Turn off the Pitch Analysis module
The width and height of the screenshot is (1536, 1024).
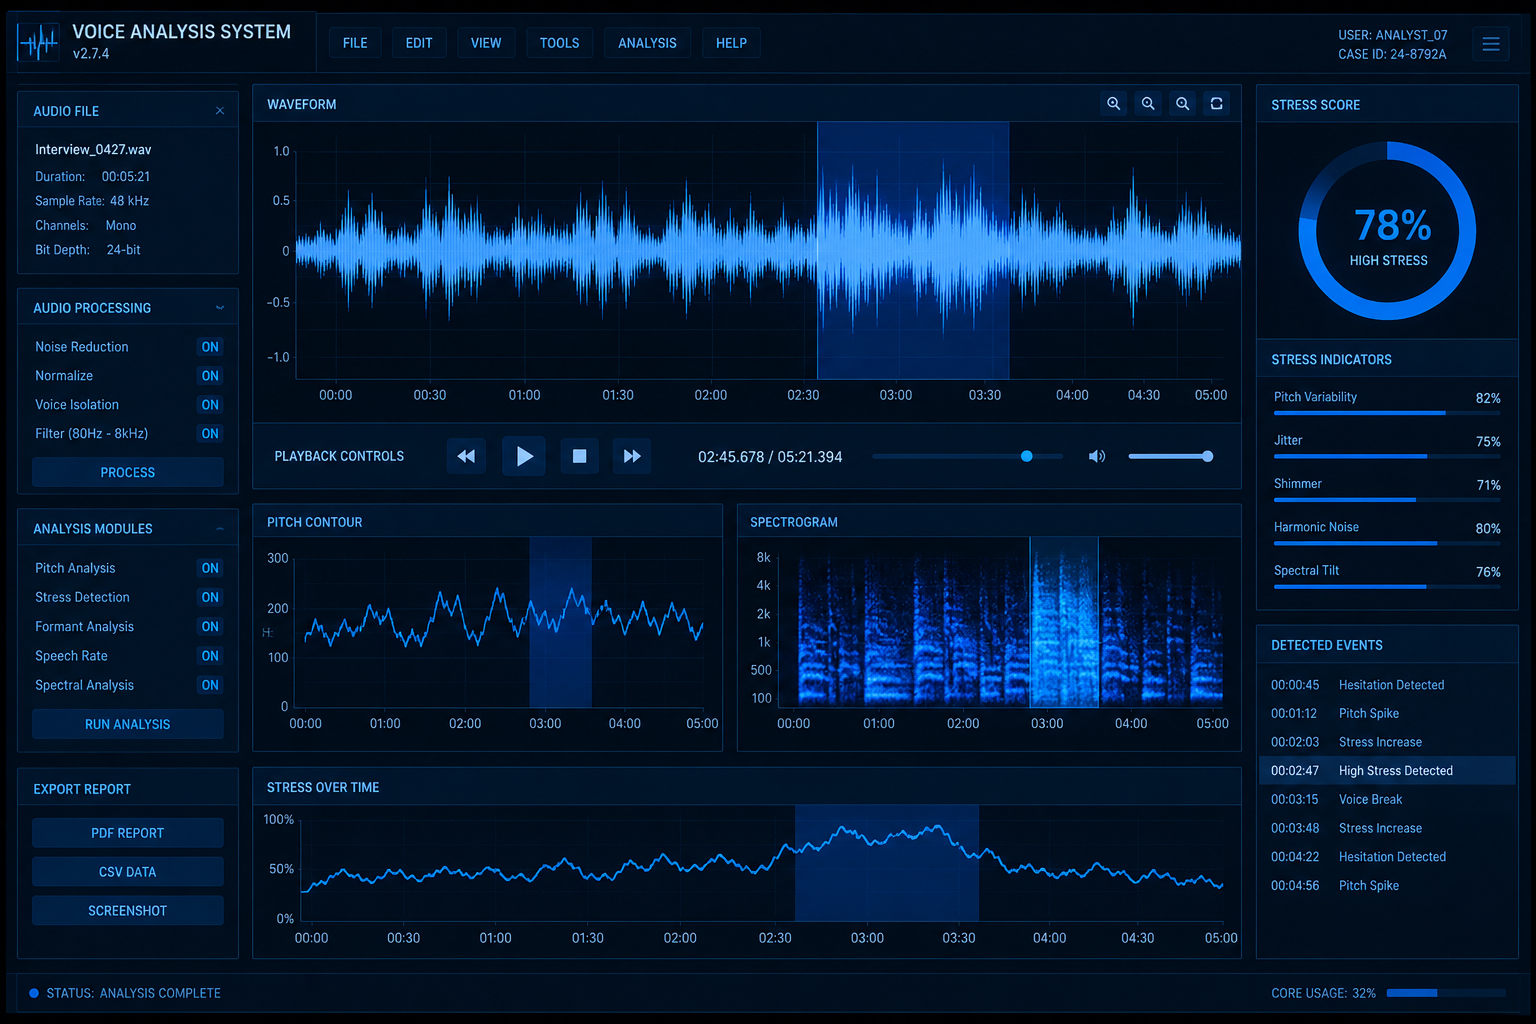point(210,568)
